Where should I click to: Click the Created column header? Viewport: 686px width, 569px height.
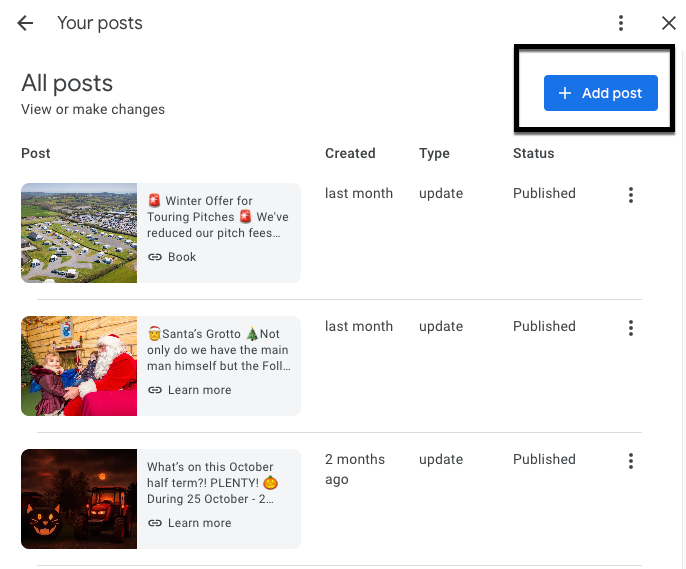pos(350,154)
